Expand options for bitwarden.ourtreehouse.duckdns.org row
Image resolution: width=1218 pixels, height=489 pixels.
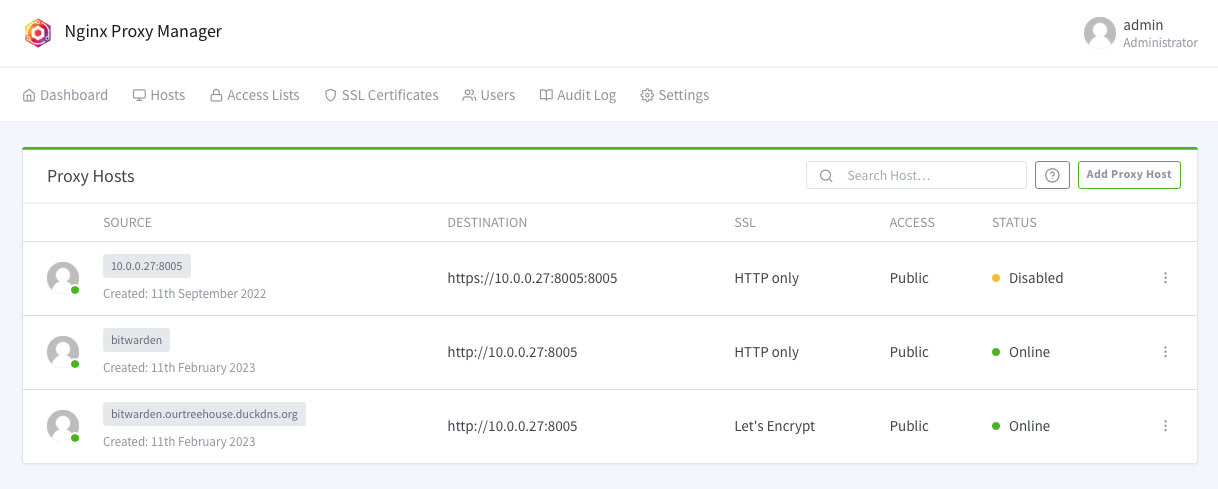1165,426
